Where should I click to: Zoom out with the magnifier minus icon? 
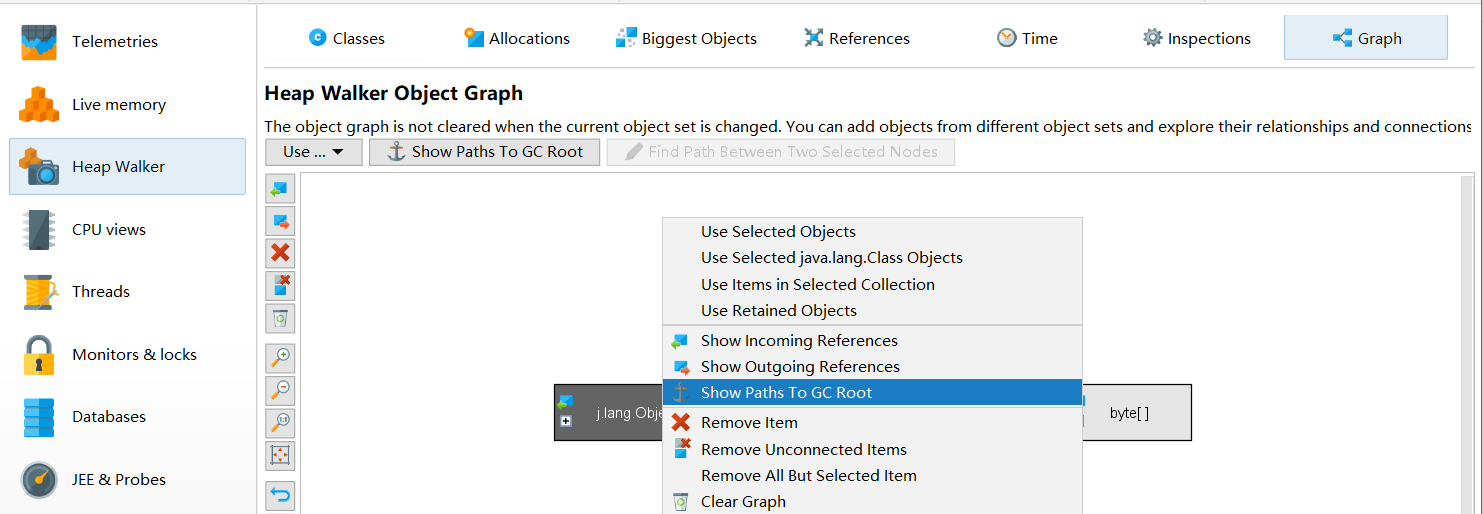[280, 391]
